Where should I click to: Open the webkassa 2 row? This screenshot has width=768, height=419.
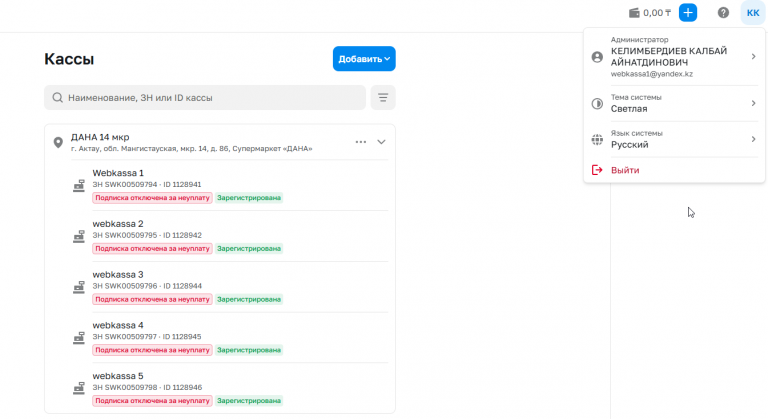point(229,236)
